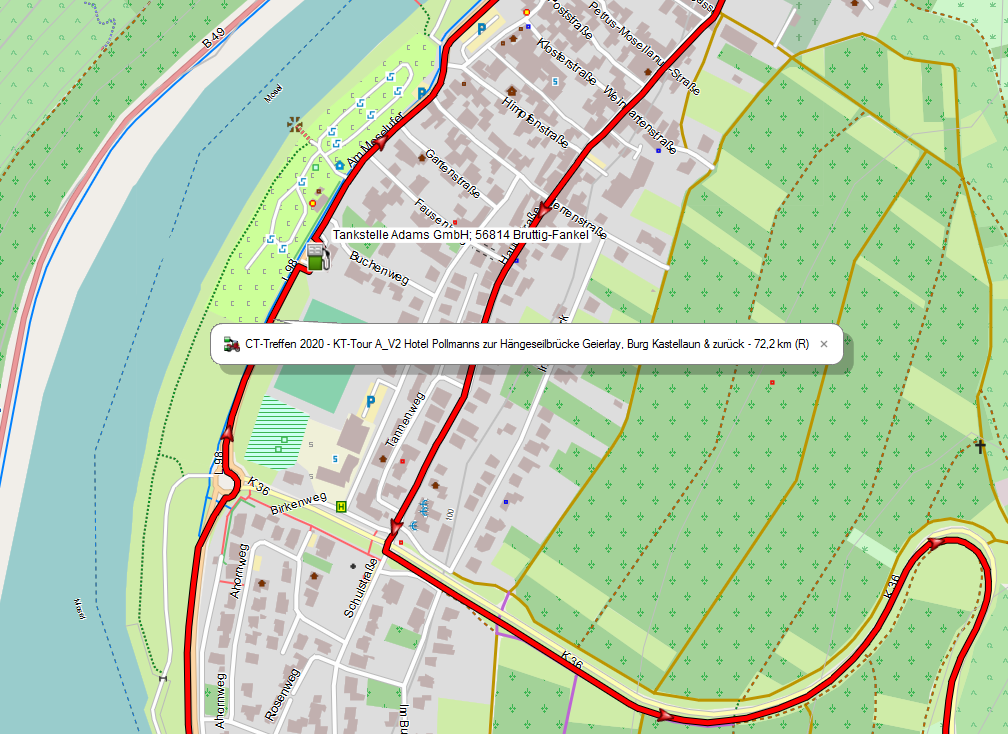Click the green H bus stop icon on Birkenweg
The width and height of the screenshot is (1008, 734).
[341, 506]
